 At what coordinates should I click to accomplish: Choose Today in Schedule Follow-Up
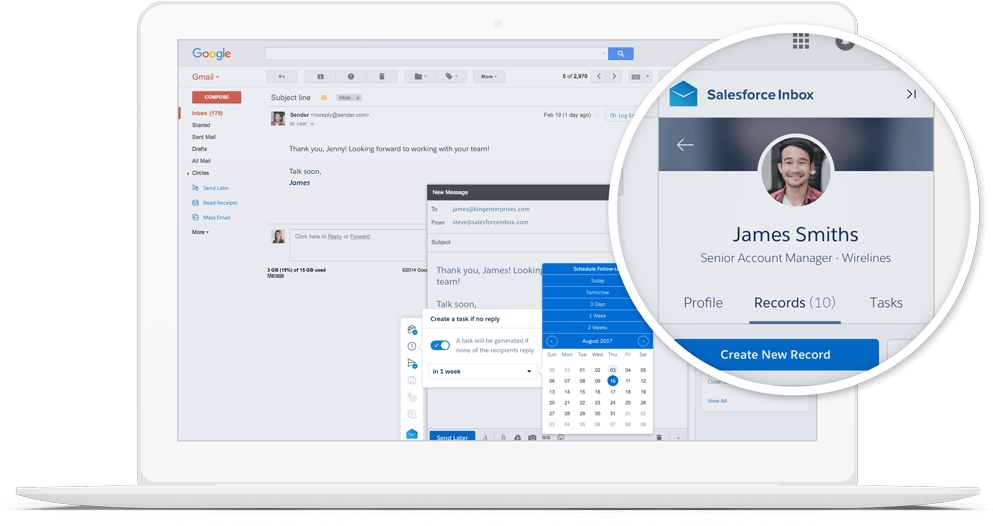pos(597,280)
